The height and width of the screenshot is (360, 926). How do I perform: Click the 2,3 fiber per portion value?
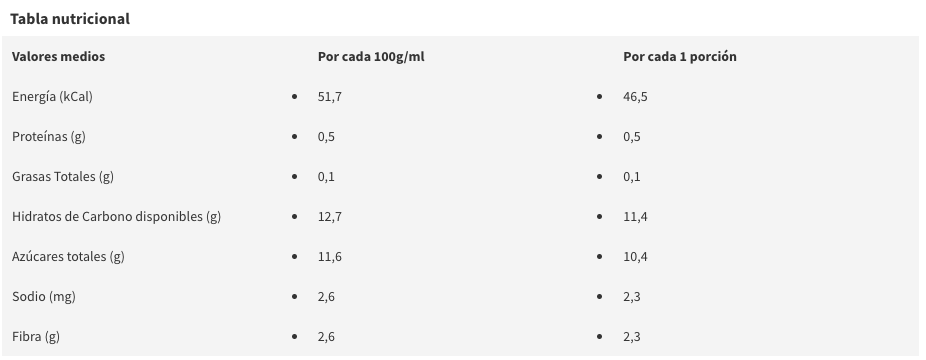point(631,336)
